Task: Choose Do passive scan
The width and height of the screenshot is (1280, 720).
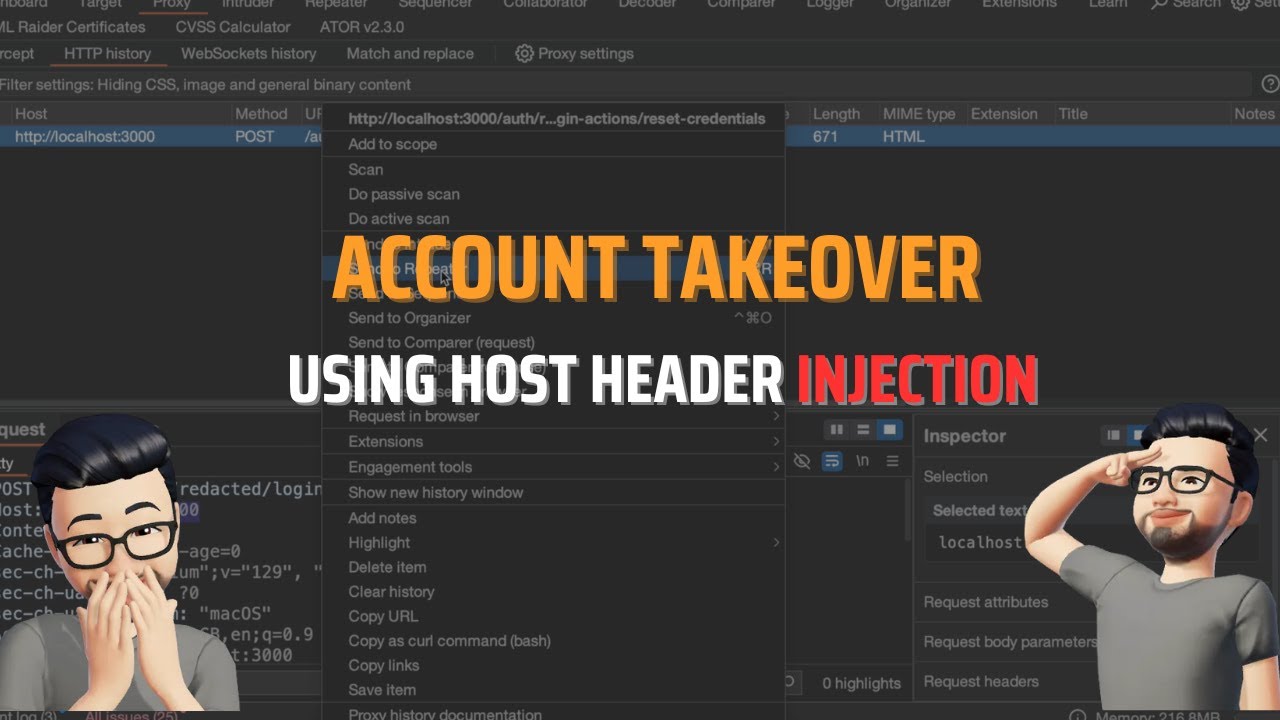Action: click(x=404, y=194)
